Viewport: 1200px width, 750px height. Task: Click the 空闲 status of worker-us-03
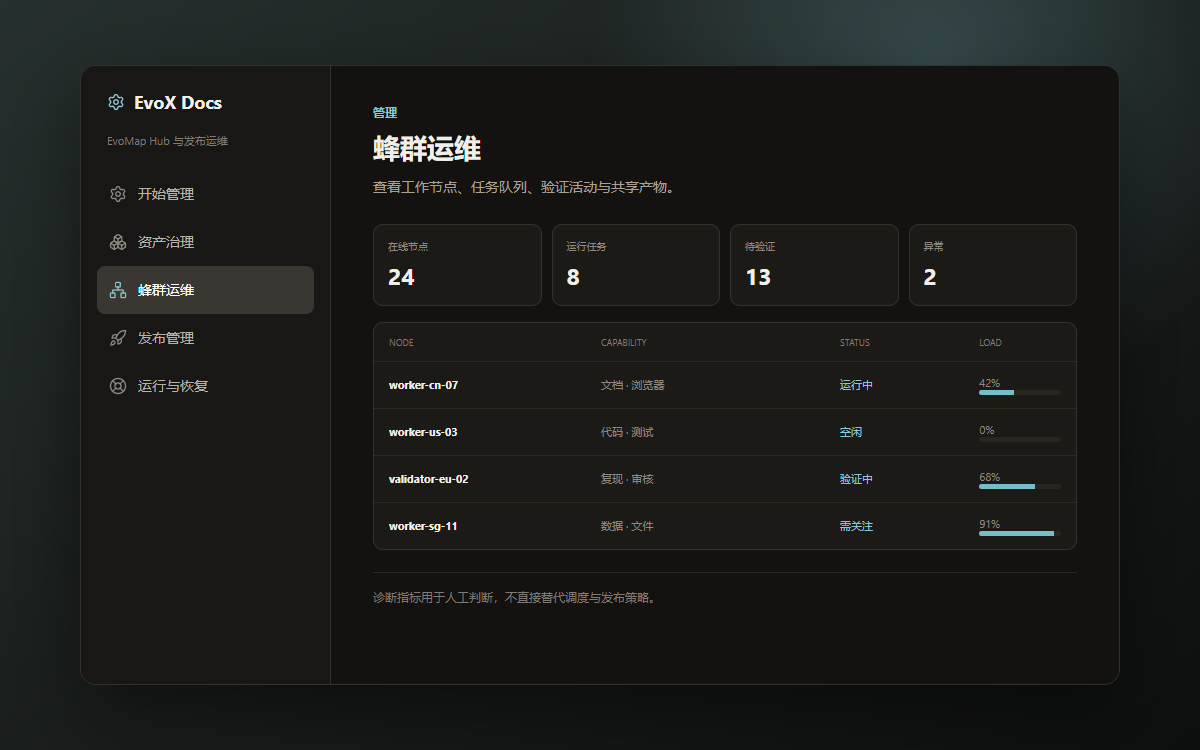click(x=851, y=432)
